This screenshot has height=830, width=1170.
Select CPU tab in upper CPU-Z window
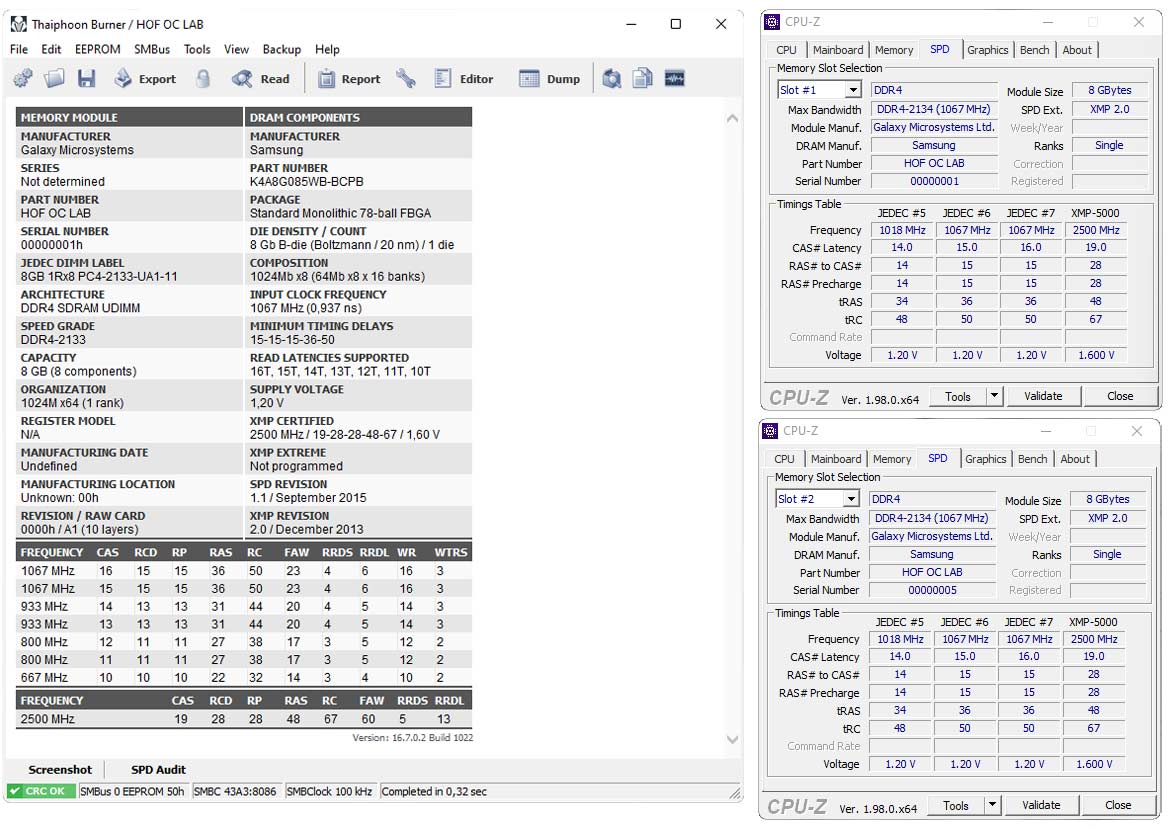point(786,50)
